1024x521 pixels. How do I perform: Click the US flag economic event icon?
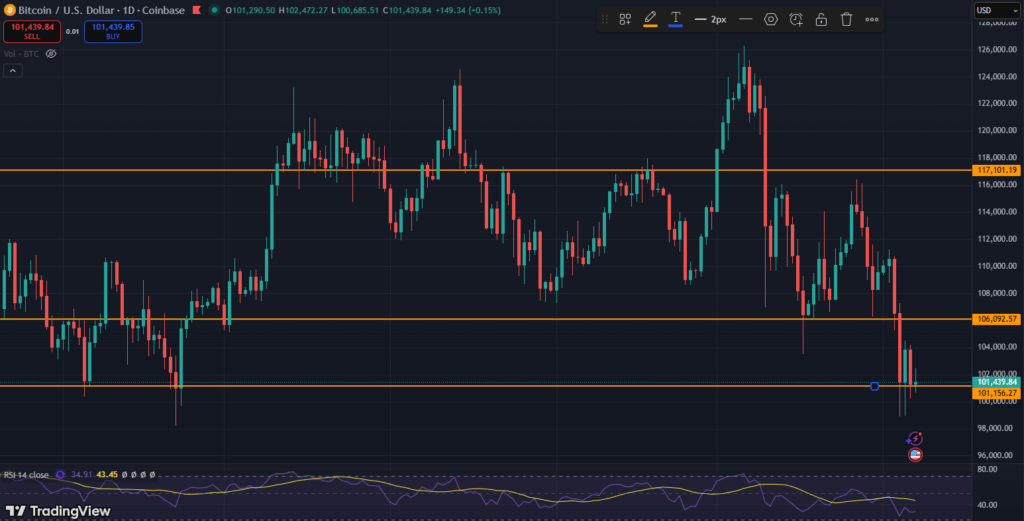pyautogui.click(x=915, y=455)
